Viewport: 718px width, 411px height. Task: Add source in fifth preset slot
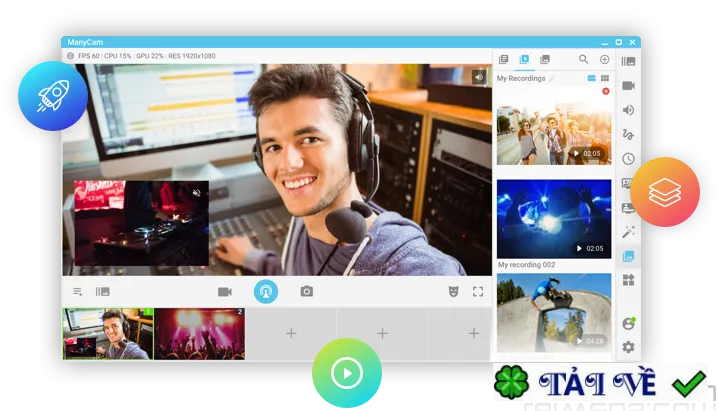pyautogui.click(x=473, y=334)
